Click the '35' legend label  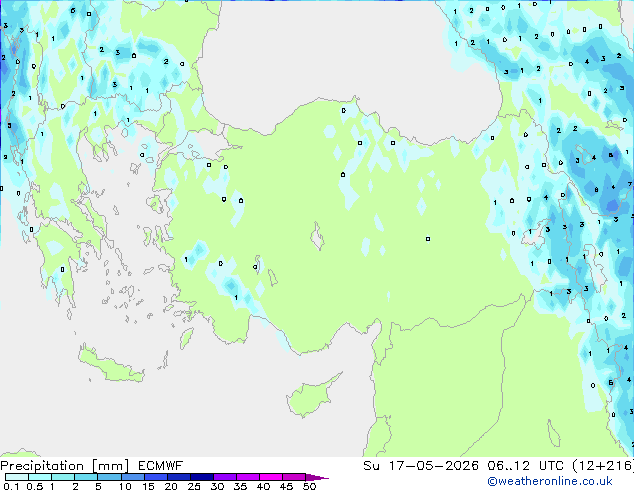click(240, 486)
